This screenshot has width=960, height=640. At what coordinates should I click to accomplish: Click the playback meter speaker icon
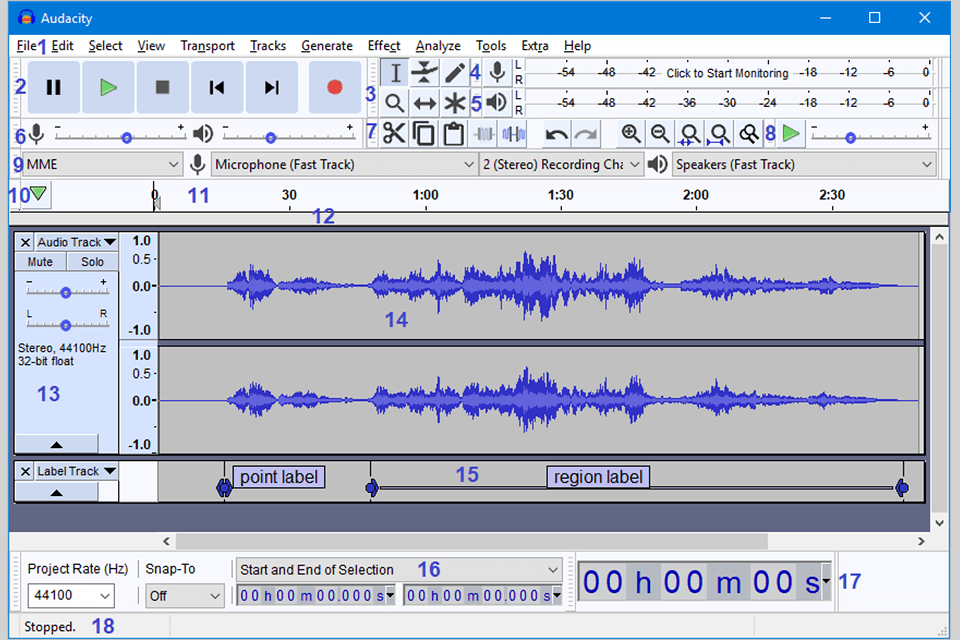[497, 102]
